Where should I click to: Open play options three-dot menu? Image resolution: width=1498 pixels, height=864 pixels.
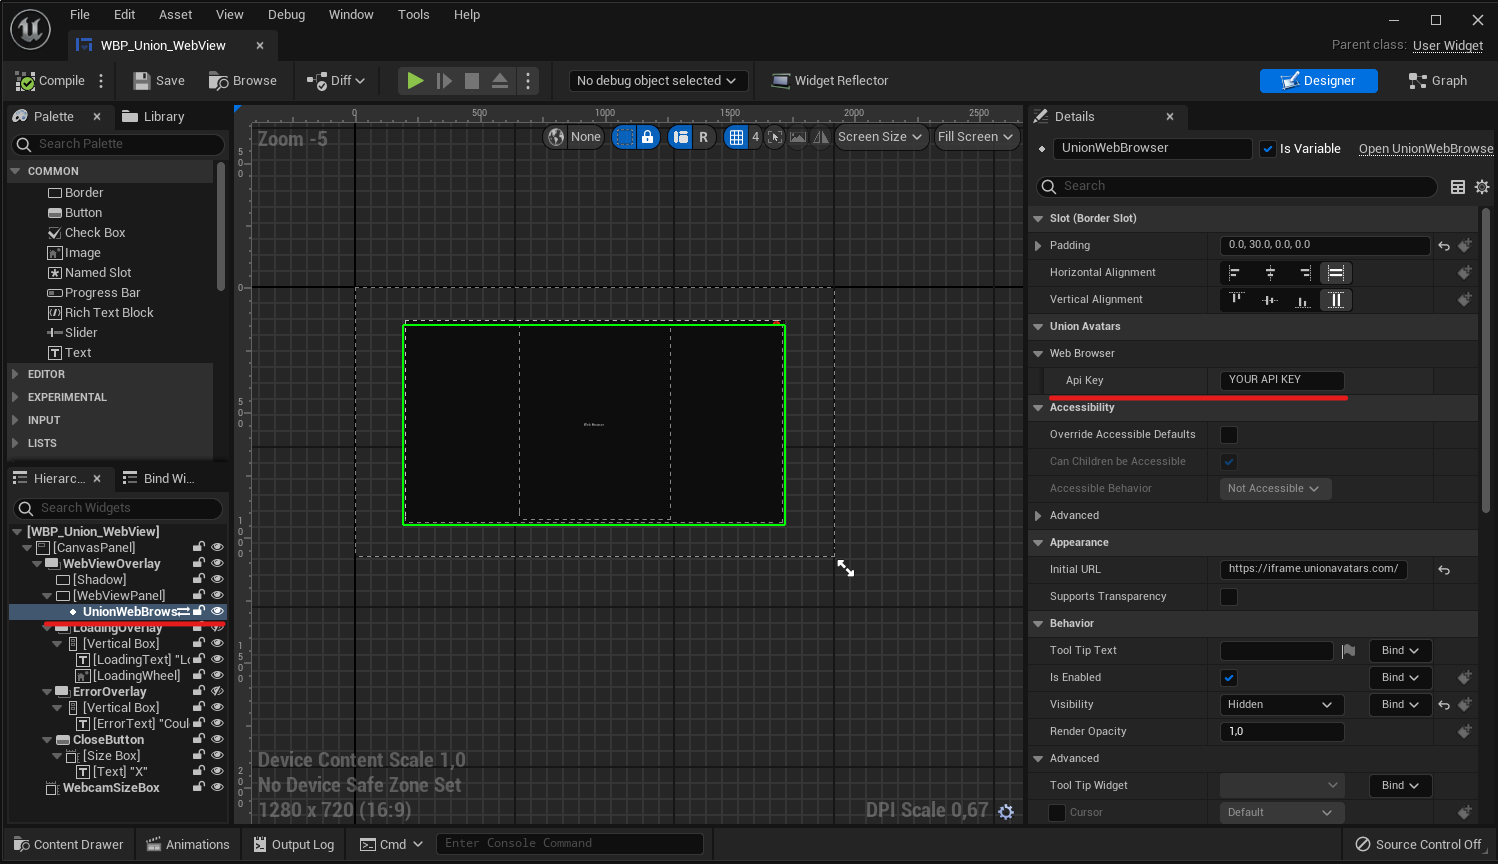pyautogui.click(x=528, y=81)
